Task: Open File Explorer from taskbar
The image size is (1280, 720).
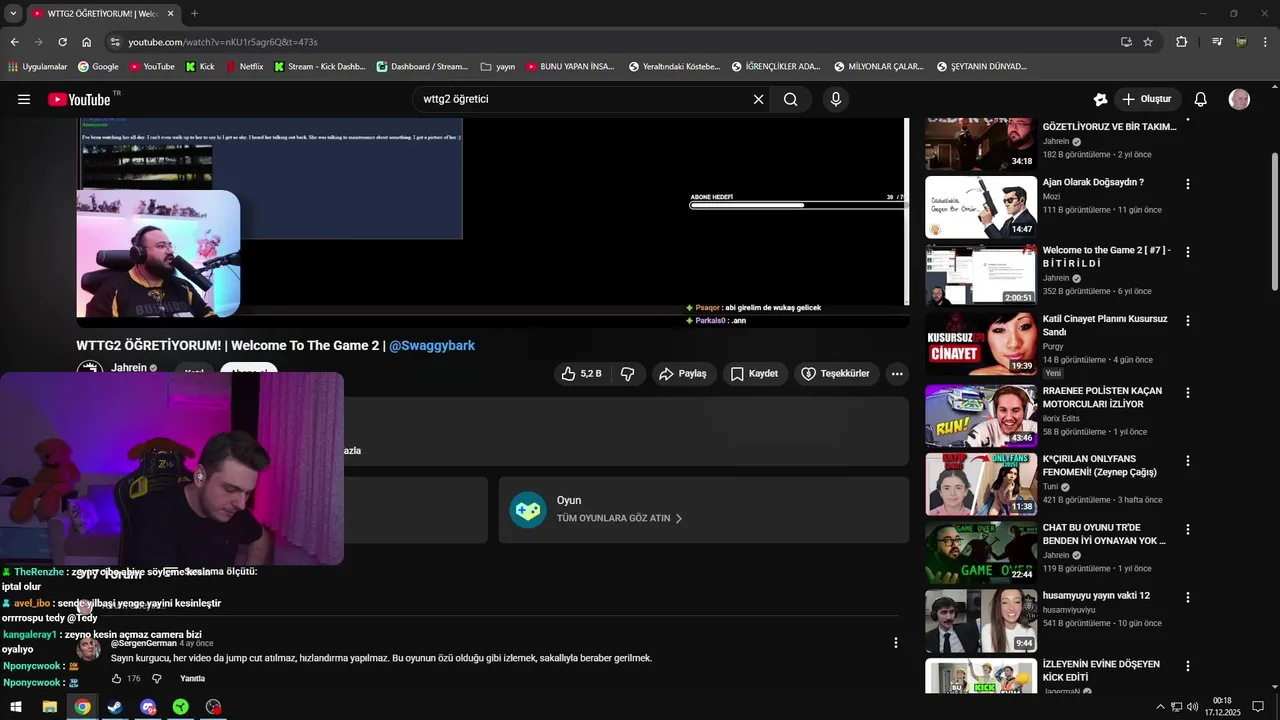Action: 49,707
